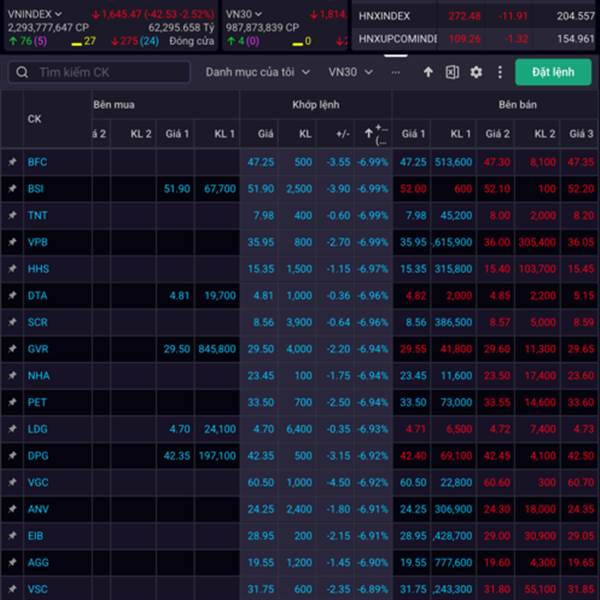This screenshot has height=600, width=600.
Task: Select the HNXINDEX row
Action: tap(475, 16)
